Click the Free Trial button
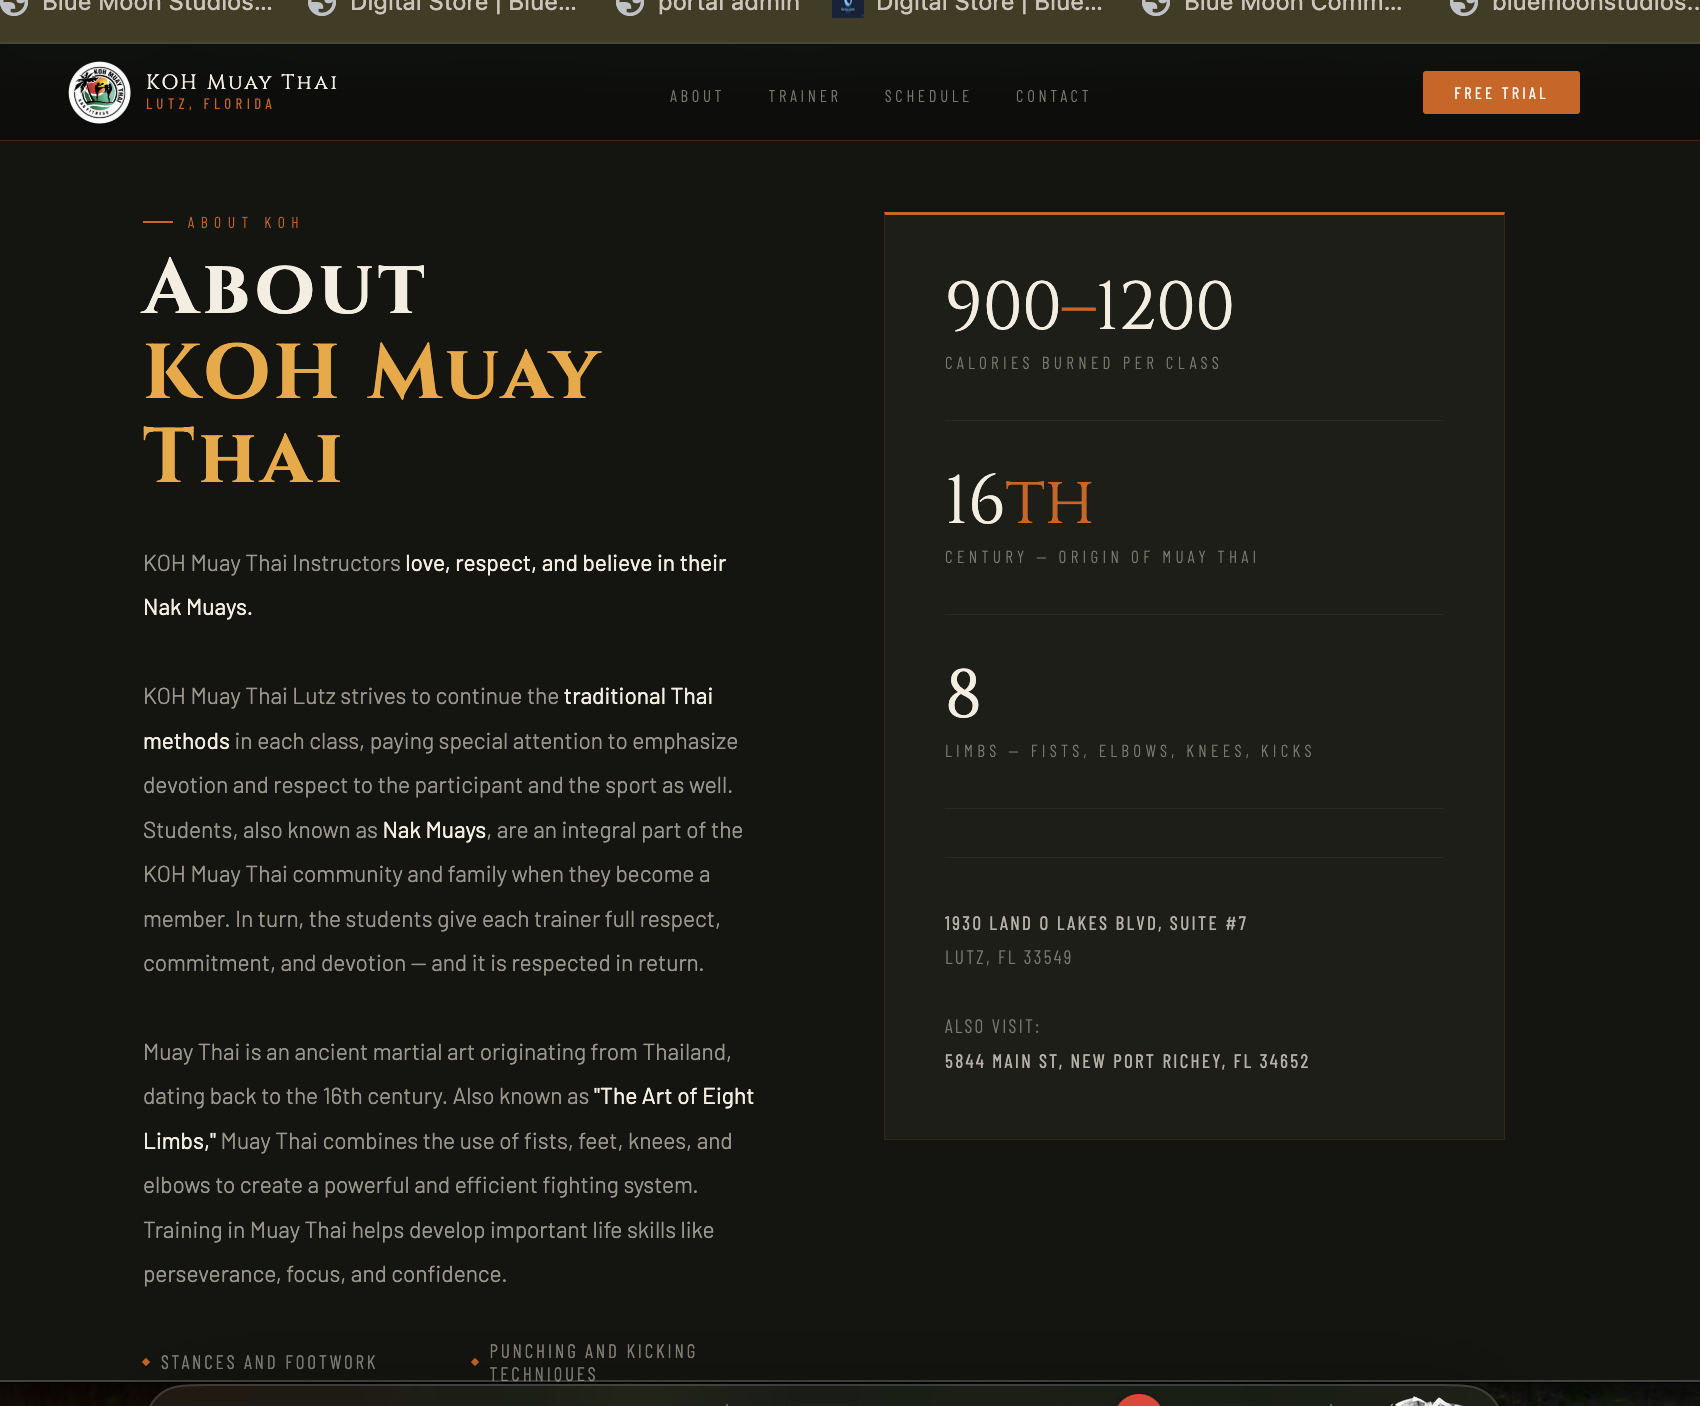This screenshot has height=1406, width=1700. [1501, 92]
